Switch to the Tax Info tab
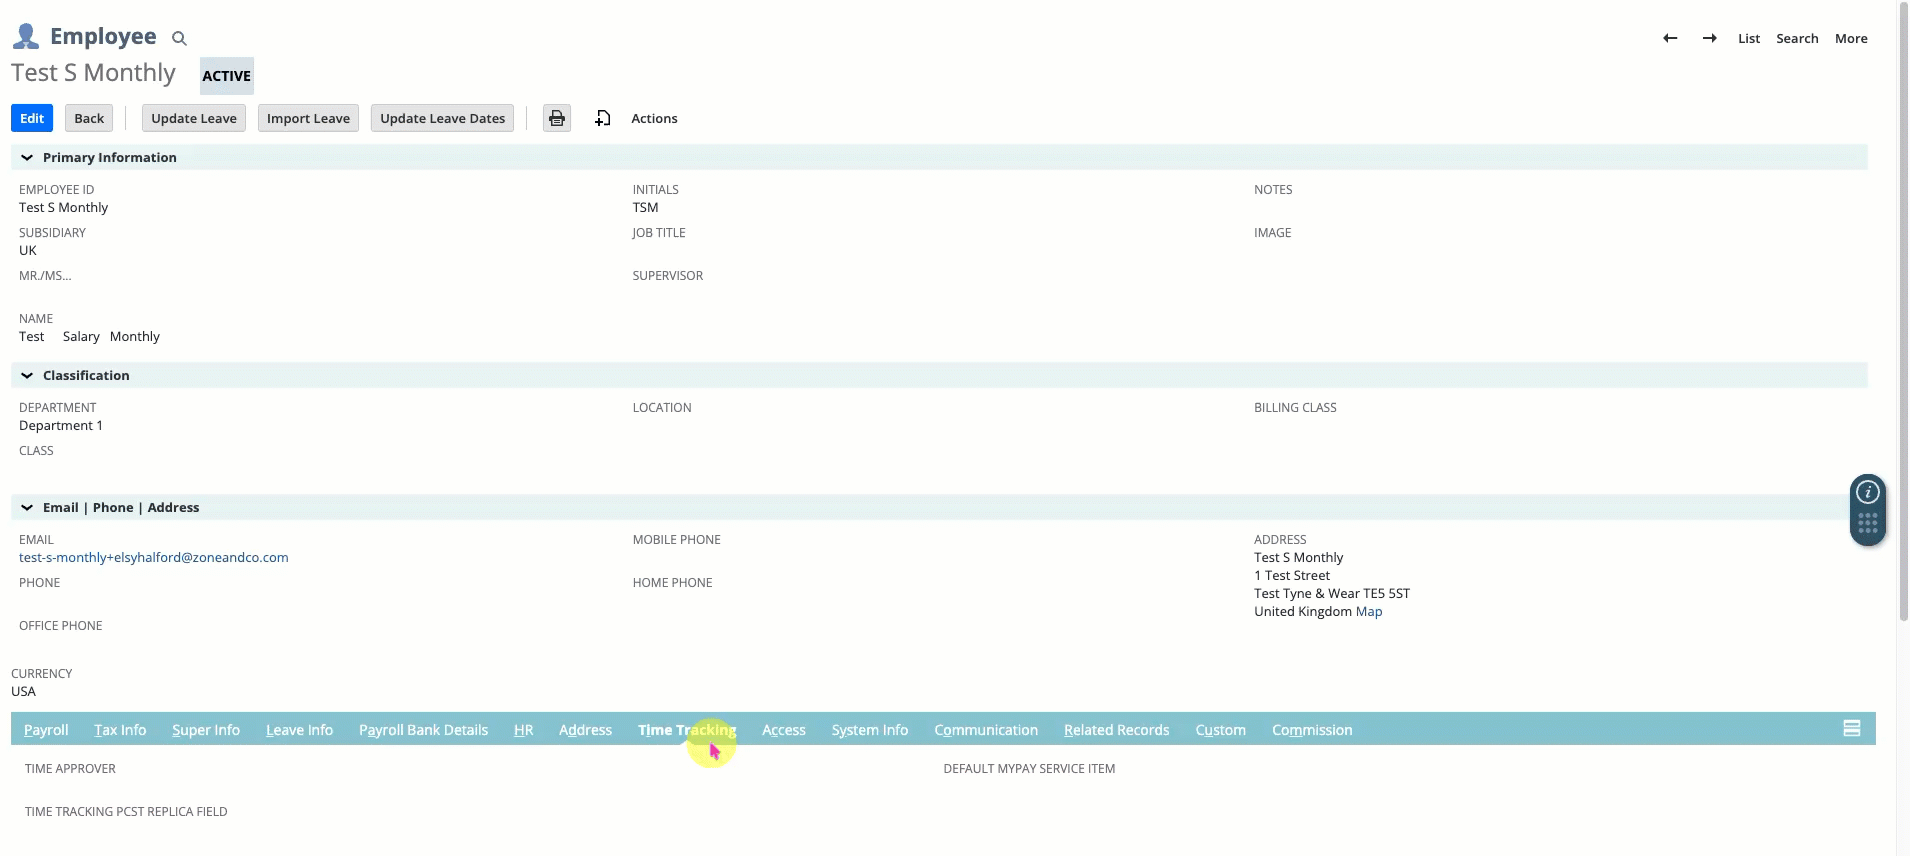Screen dimensions: 1910x856 pyautogui.click(x=120, y=730)
